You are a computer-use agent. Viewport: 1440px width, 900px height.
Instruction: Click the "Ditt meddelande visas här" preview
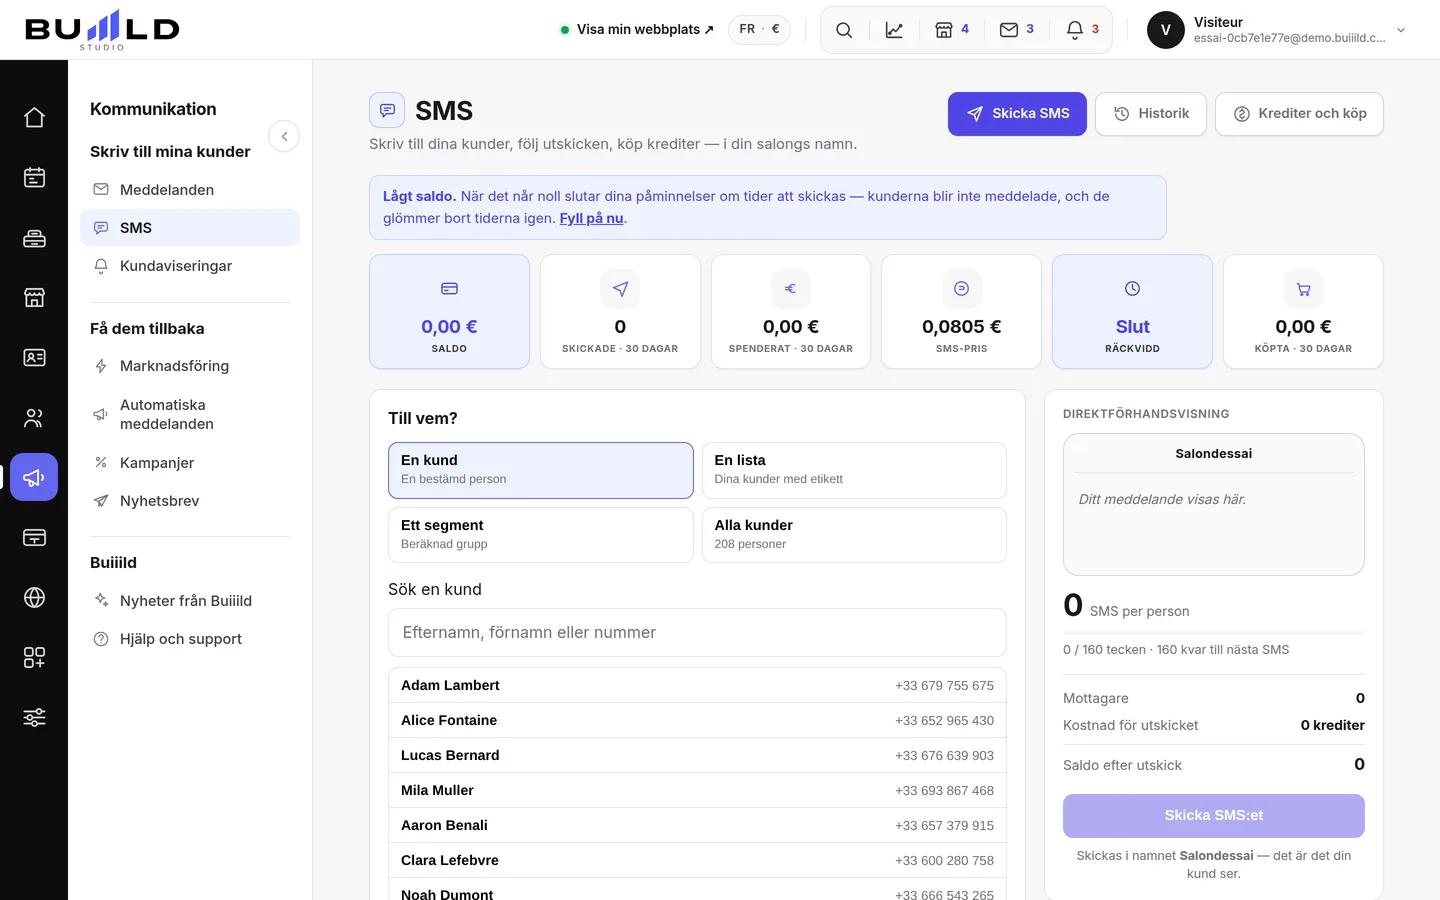pyautogui.click(x=1162, y=499)
